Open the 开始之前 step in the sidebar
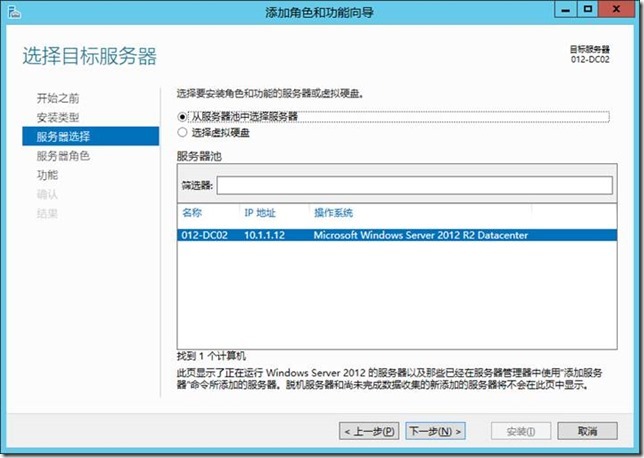 click(58, 98)
